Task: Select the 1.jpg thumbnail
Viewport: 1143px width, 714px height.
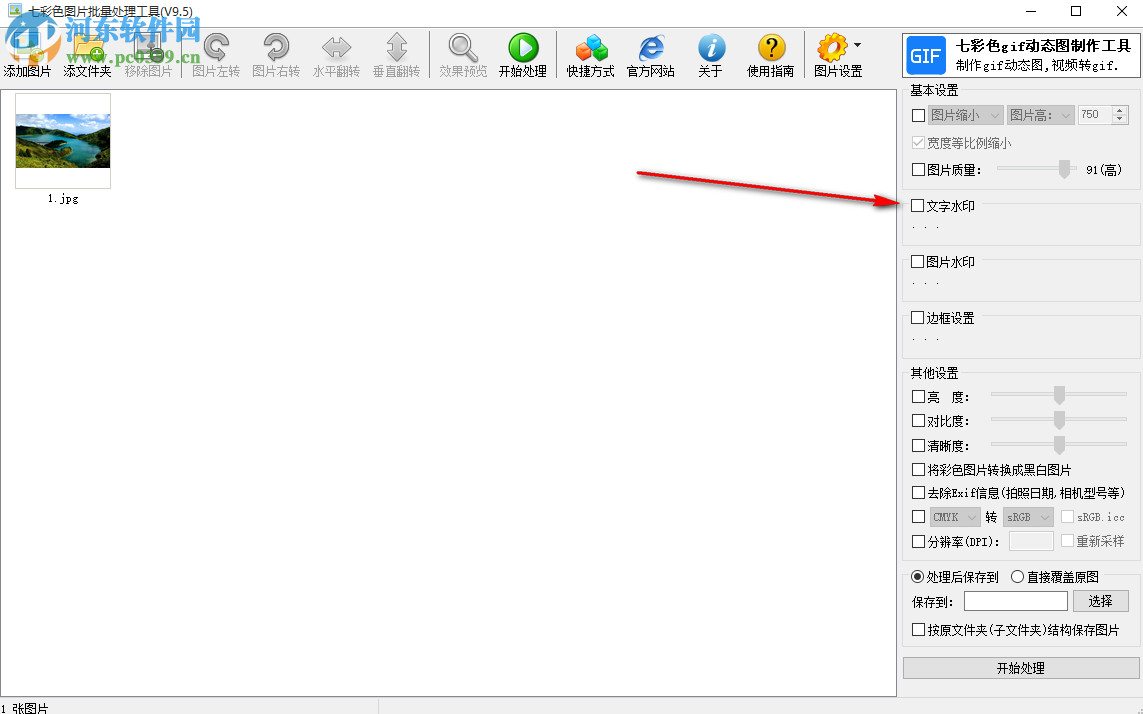Action: pyautogui.click(x=63, y=141)
